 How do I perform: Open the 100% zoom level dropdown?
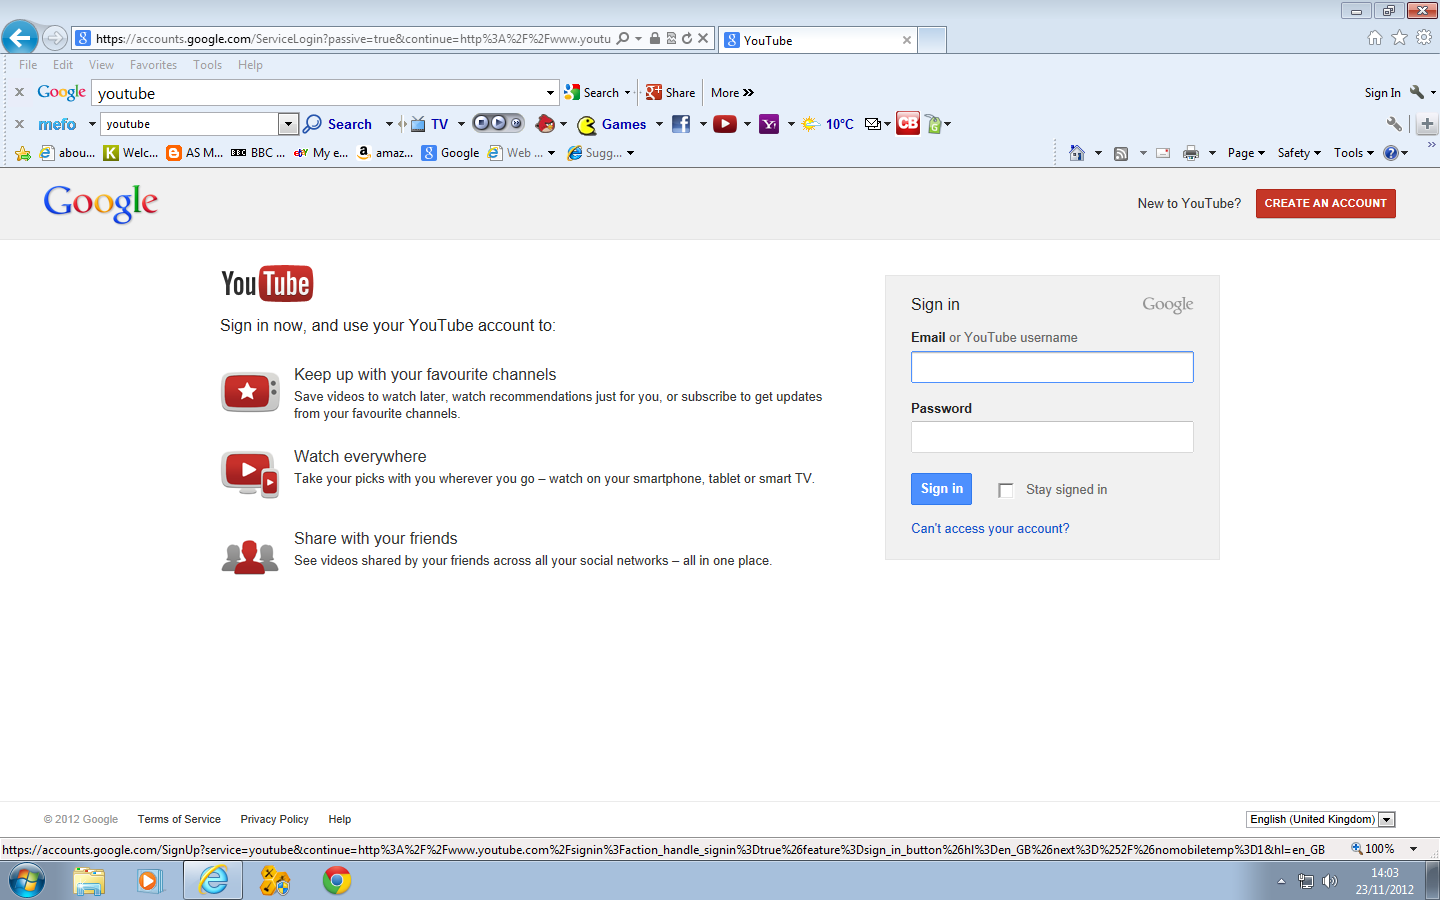(x=1413, y=849)
